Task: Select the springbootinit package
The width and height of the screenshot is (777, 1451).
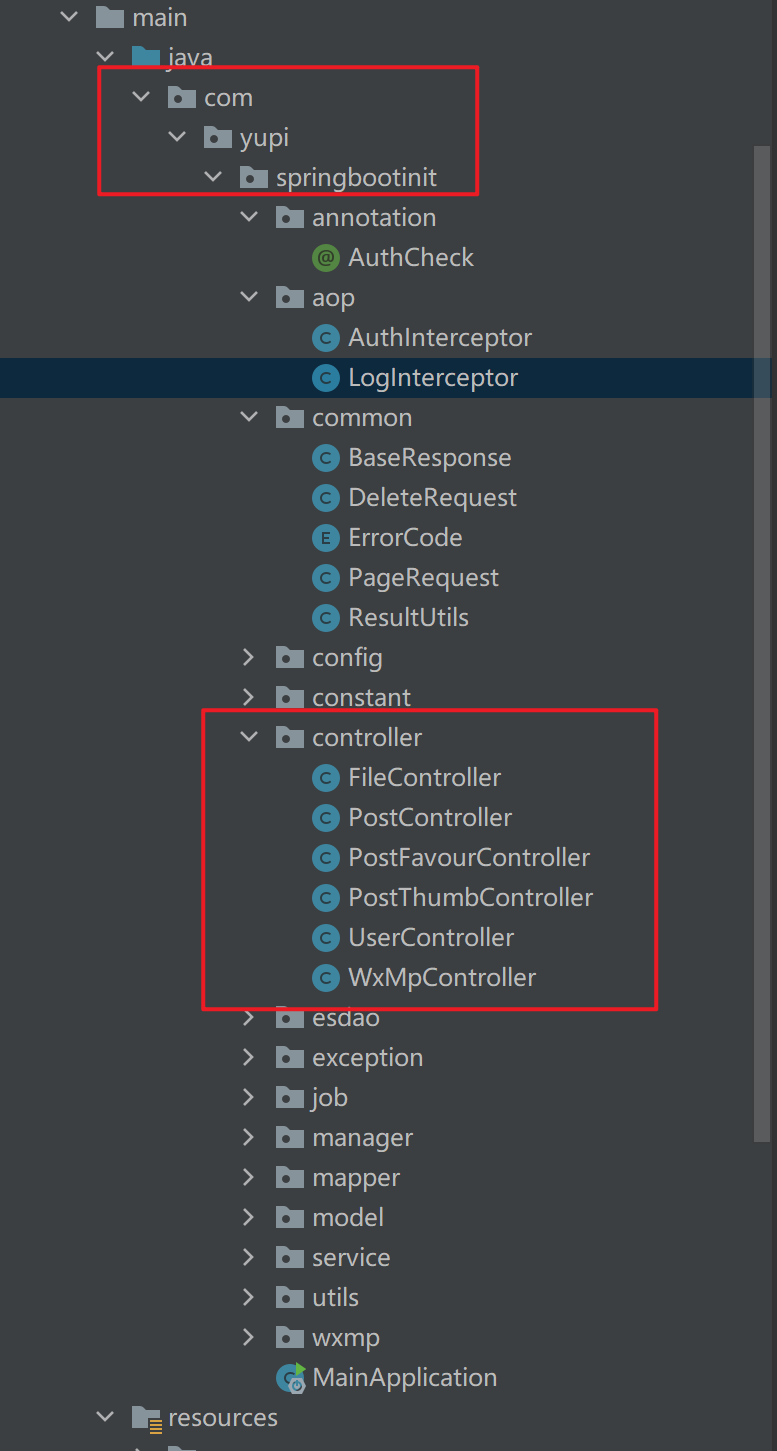Action: 356,178
